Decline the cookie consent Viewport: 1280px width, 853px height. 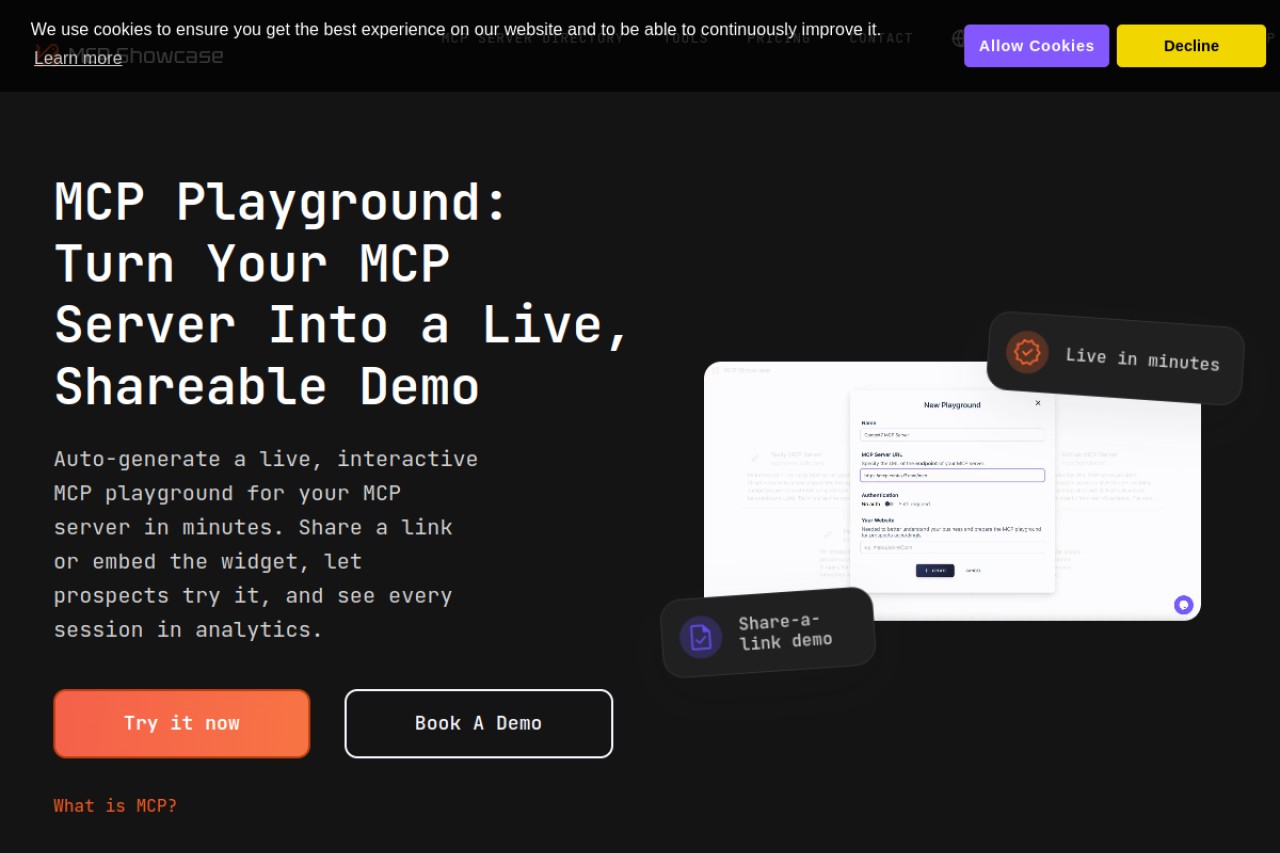1191,46
